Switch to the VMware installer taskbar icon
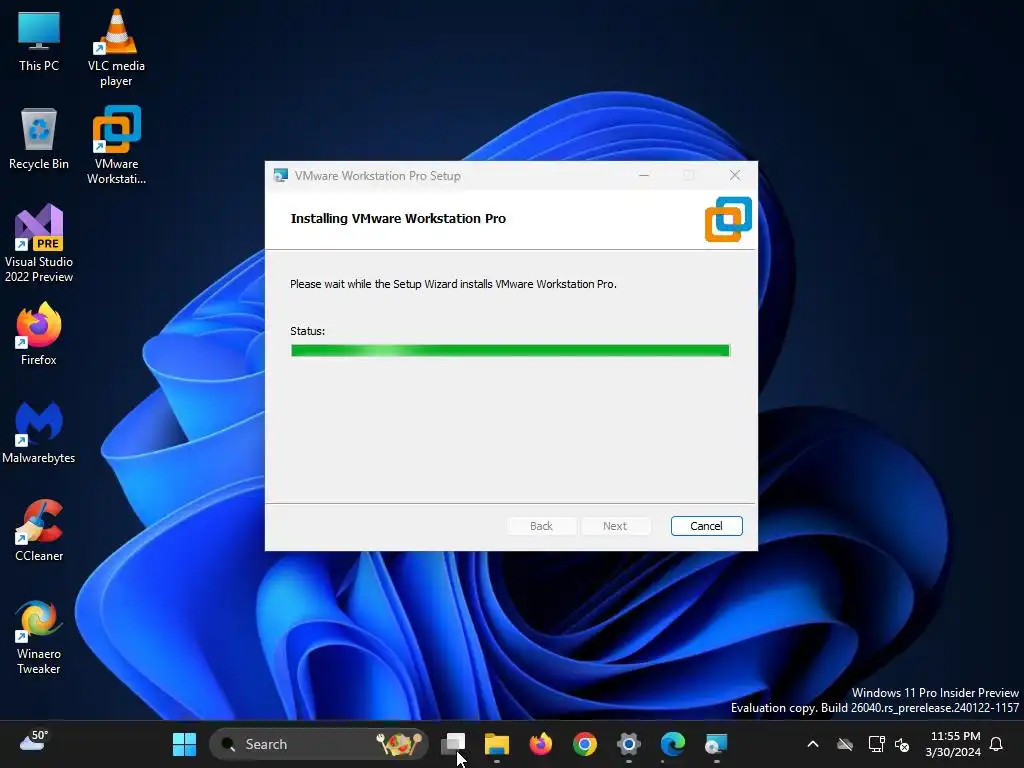The image size is (1024, 768). [716, 744]
